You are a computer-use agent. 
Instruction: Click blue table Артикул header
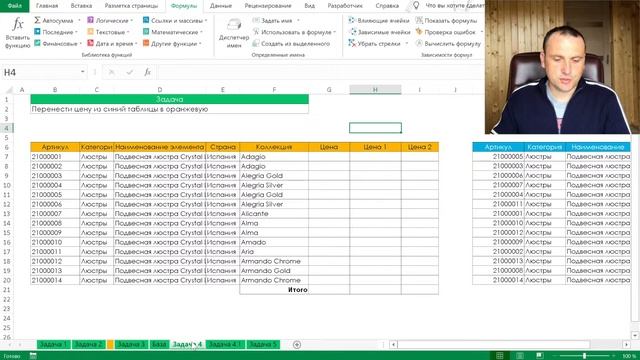[x=498, y=147]
